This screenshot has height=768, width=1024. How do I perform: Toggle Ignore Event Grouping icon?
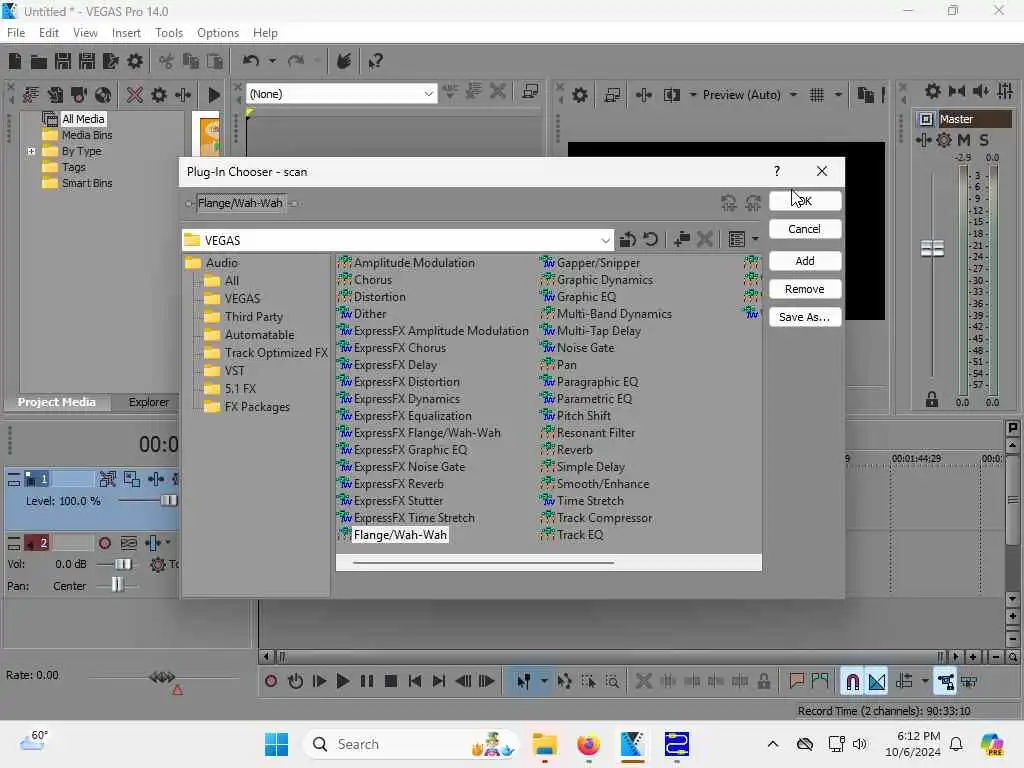[968, 682]
